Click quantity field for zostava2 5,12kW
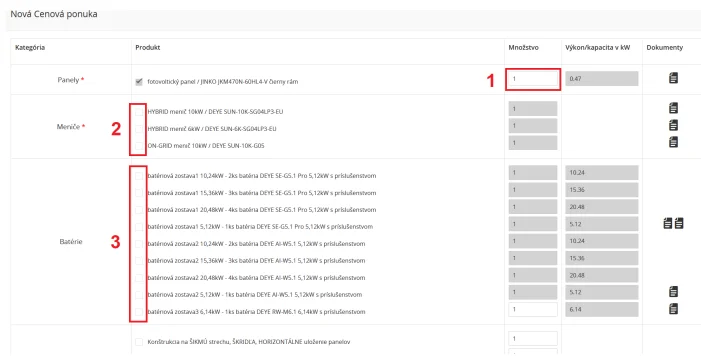This screenshot has height=361, width=701. click(533, 292)
